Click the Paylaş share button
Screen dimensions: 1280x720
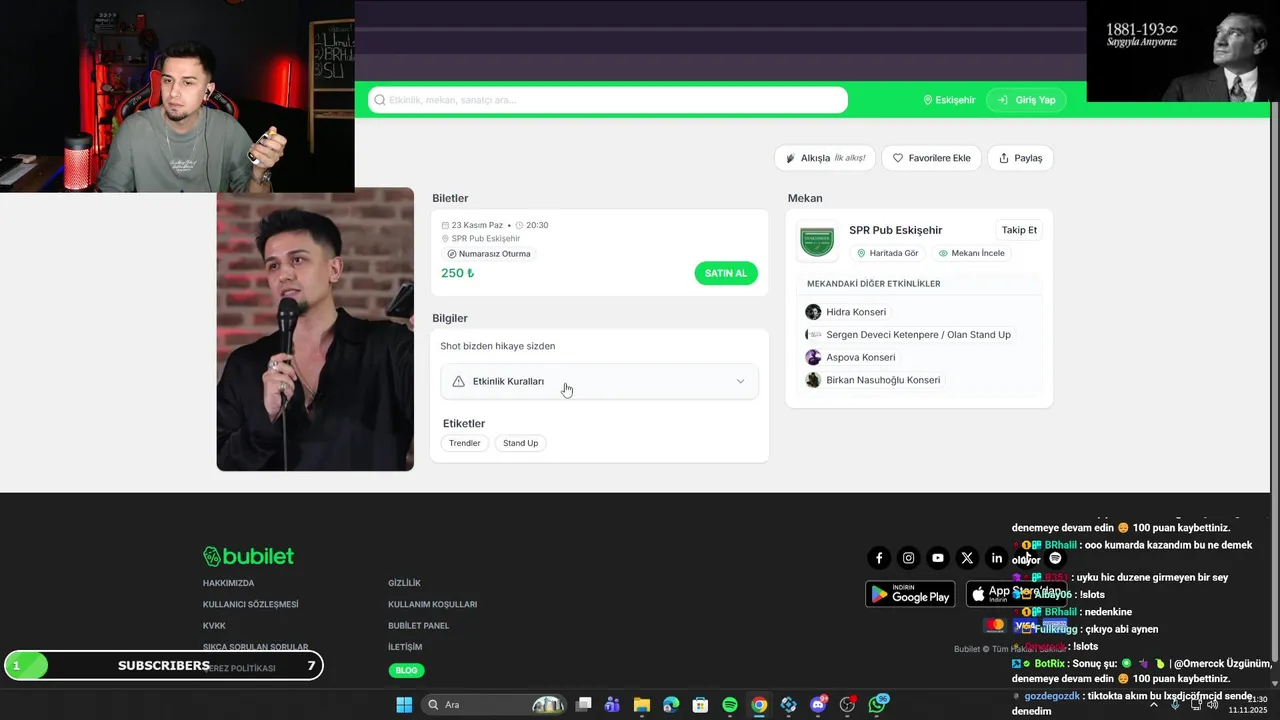[1020, 158]
